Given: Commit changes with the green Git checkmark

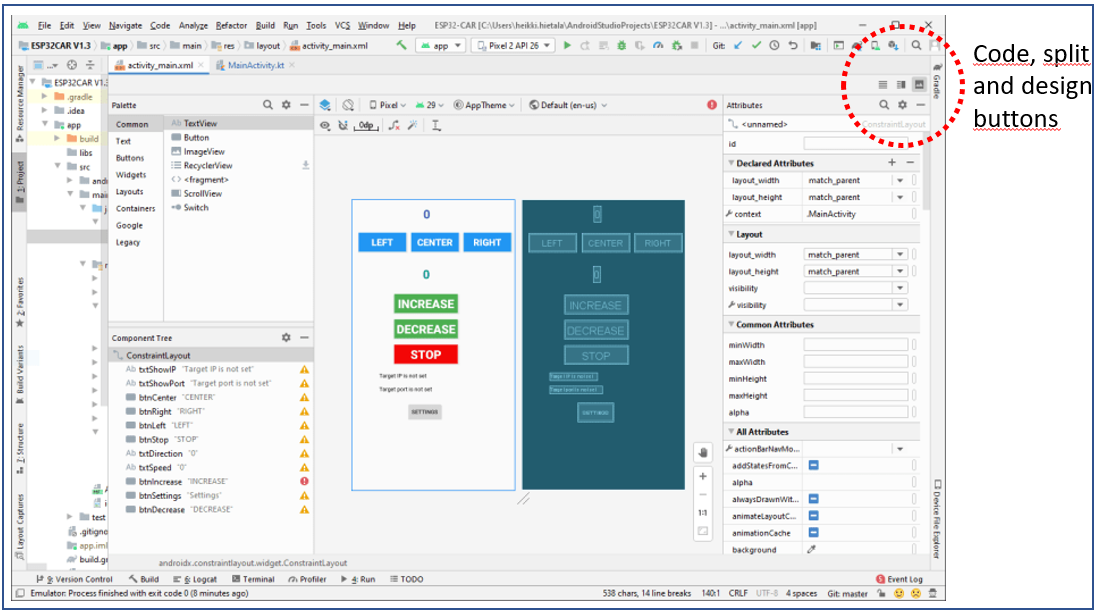Looking at the screenshot, I should [x=756, y=45].
